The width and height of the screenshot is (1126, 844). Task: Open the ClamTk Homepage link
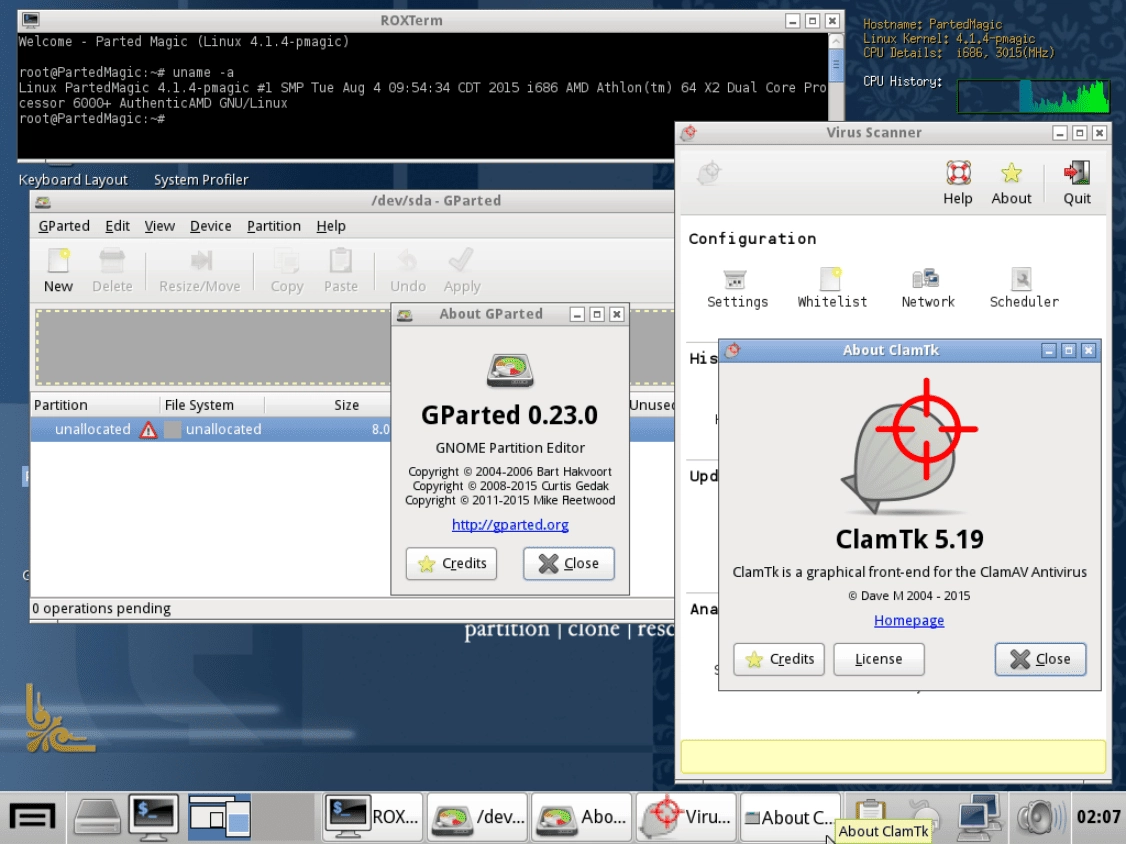click(908, 621)
